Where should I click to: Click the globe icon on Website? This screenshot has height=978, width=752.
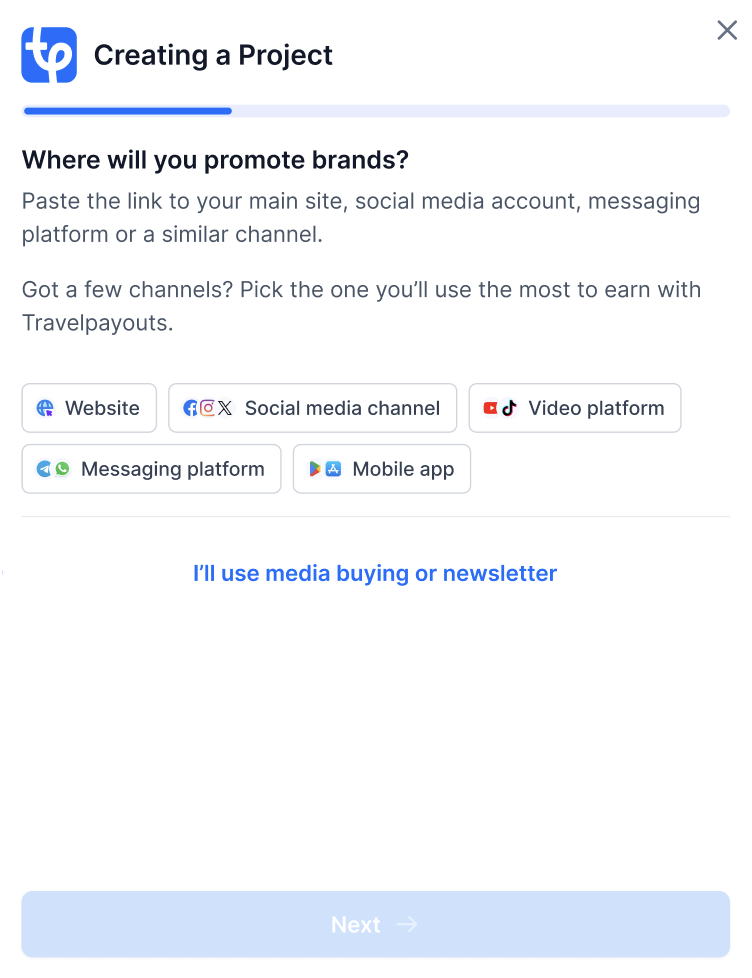[x=45, y=408]
